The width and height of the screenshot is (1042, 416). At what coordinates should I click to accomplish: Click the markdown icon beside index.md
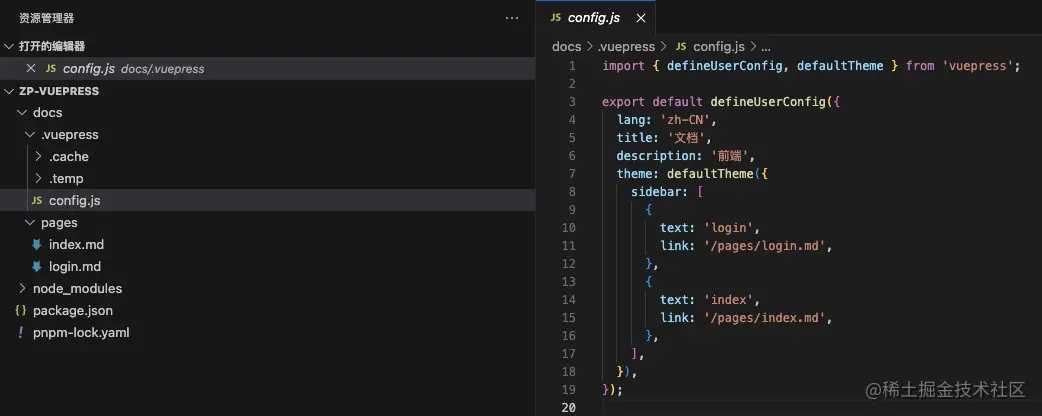click(x=37, y=245)
